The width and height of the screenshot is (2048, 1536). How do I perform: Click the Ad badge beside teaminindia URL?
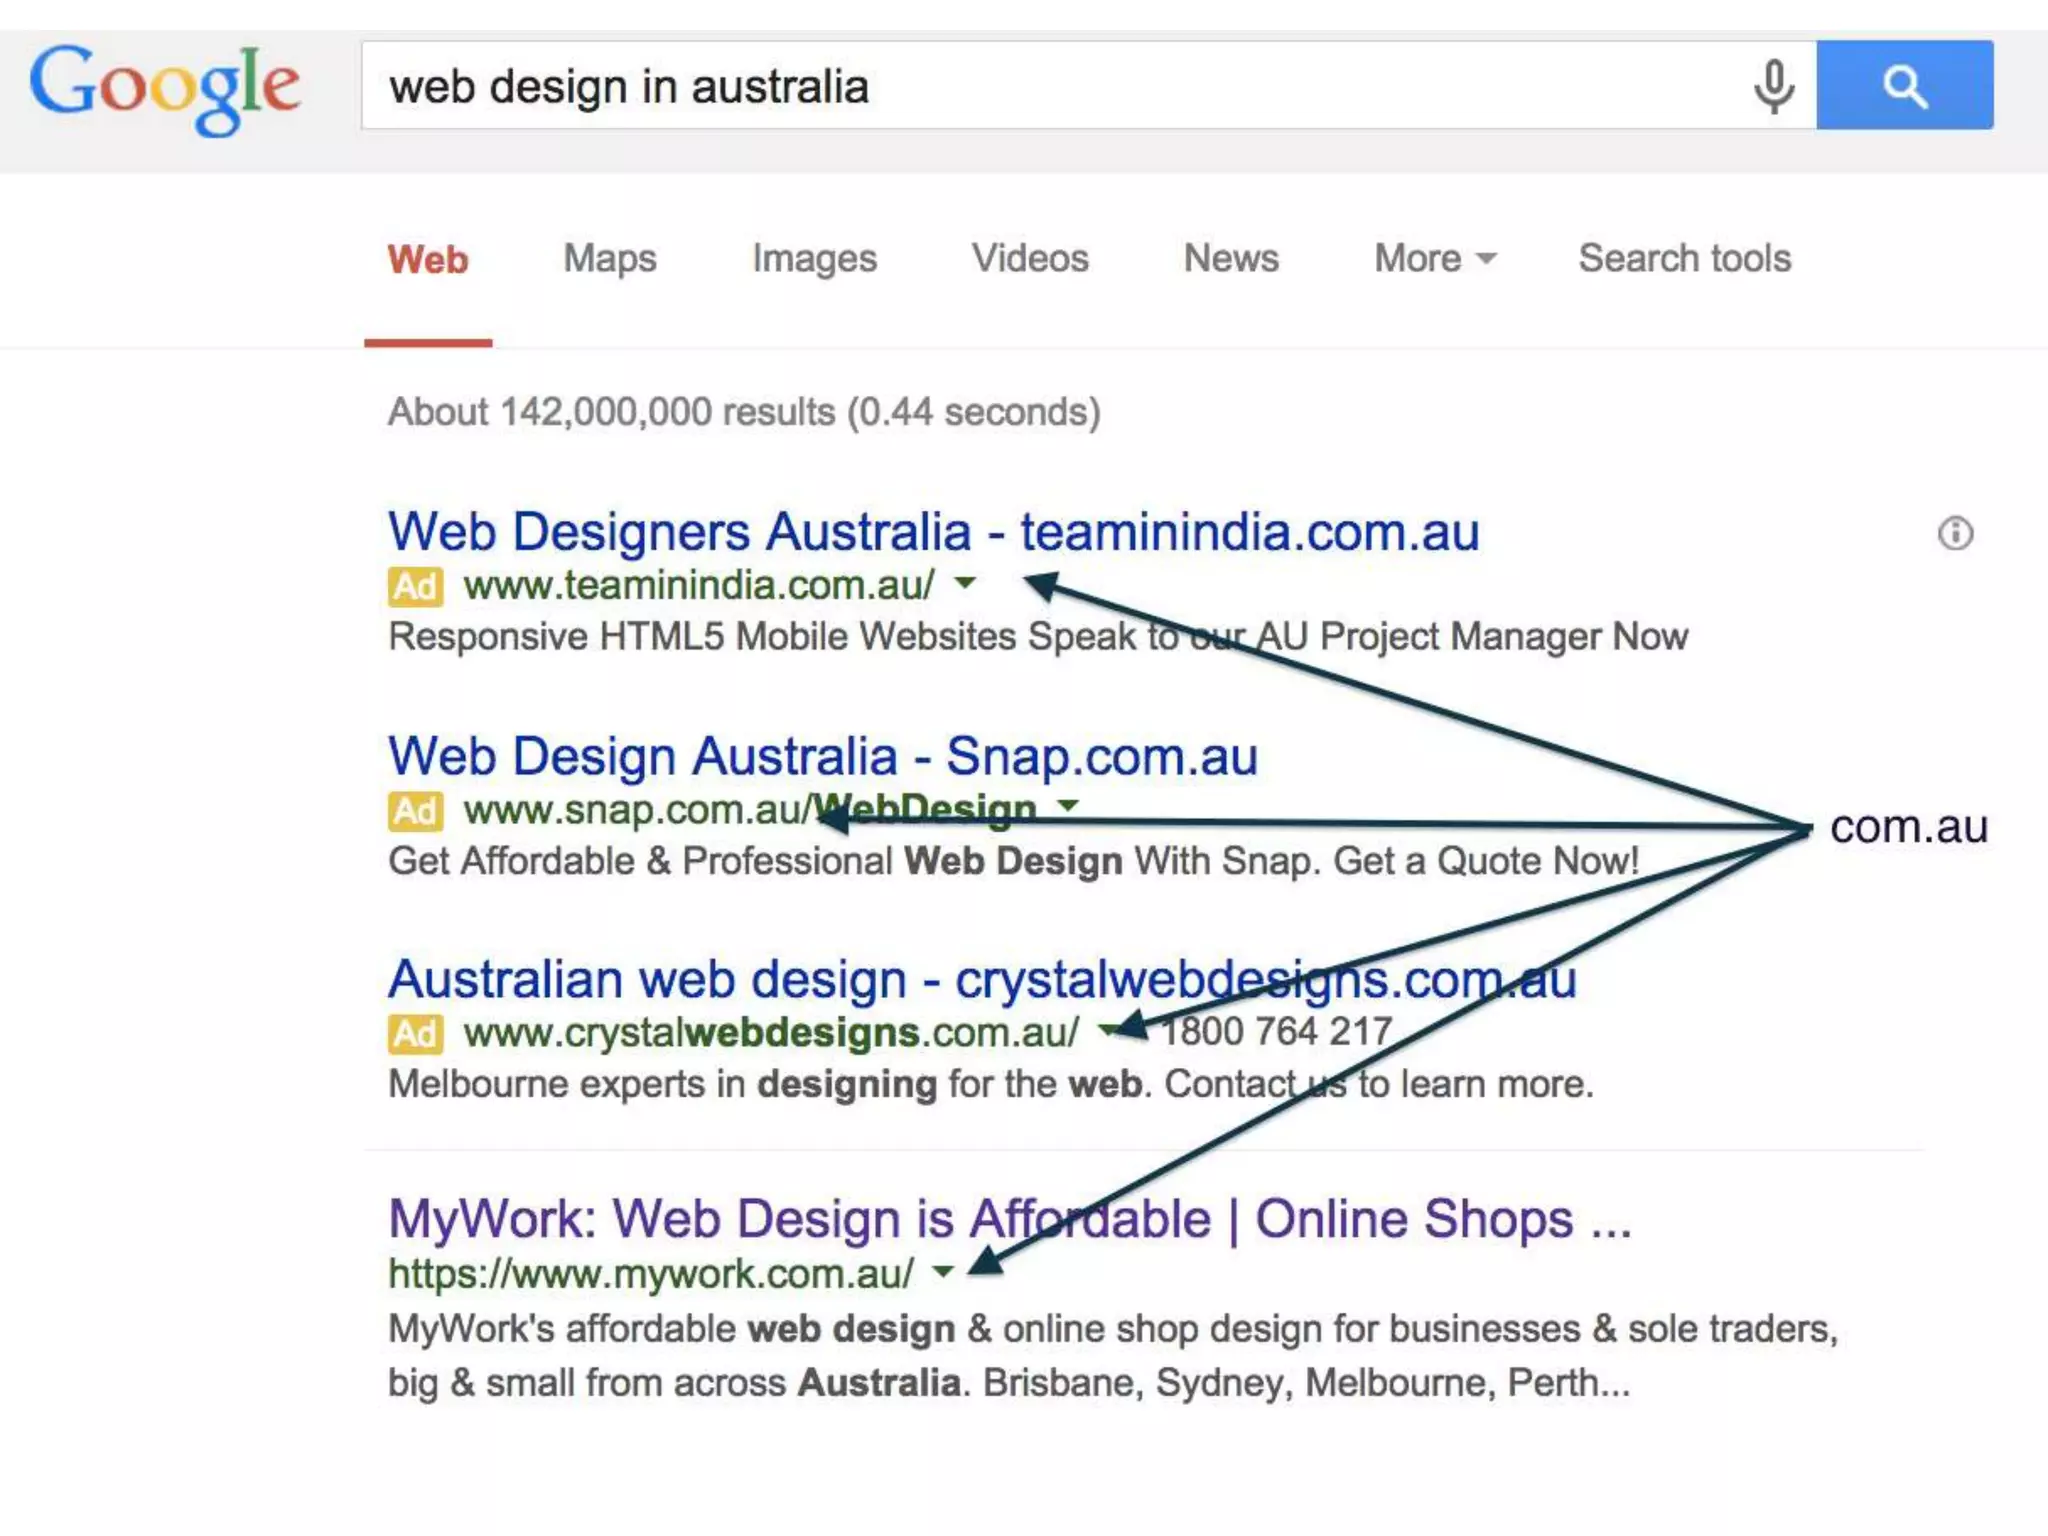pos(415,586)
